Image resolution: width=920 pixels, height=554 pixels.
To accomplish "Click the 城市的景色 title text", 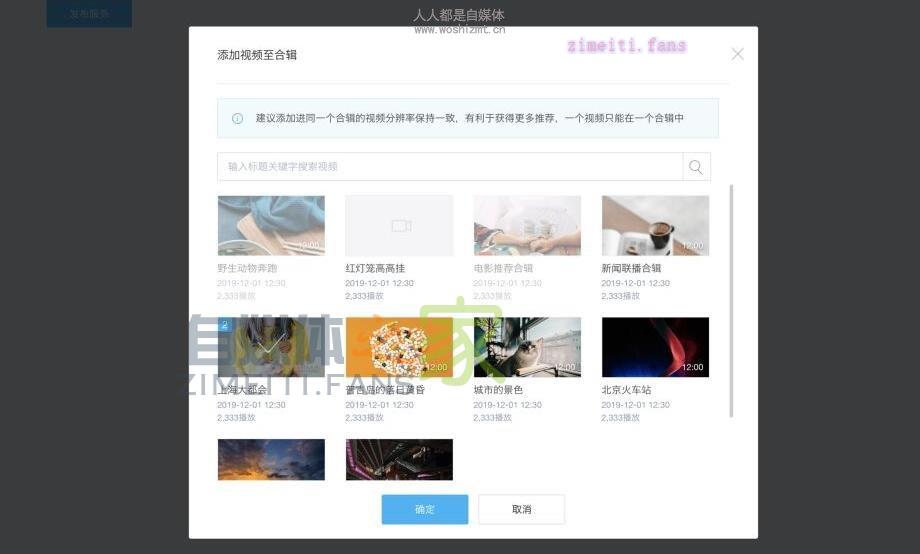I will [498, 390].
